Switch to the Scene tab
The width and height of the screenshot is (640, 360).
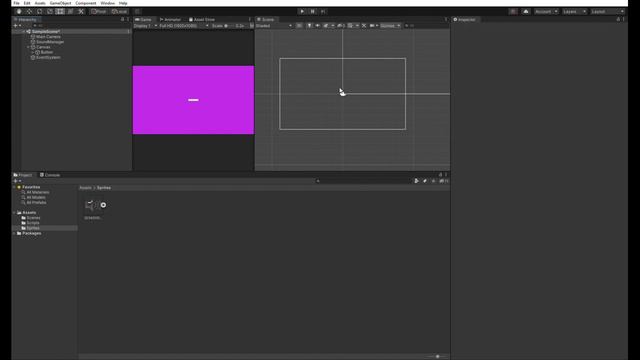pyautogui.click(x=266, y=19)
